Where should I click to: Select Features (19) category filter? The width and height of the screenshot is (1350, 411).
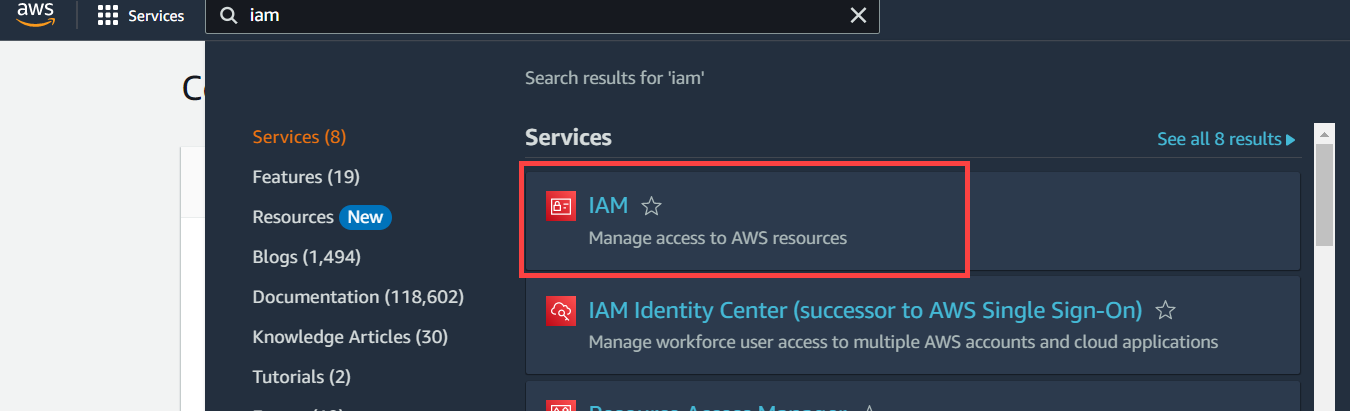(x=306, y=177)
